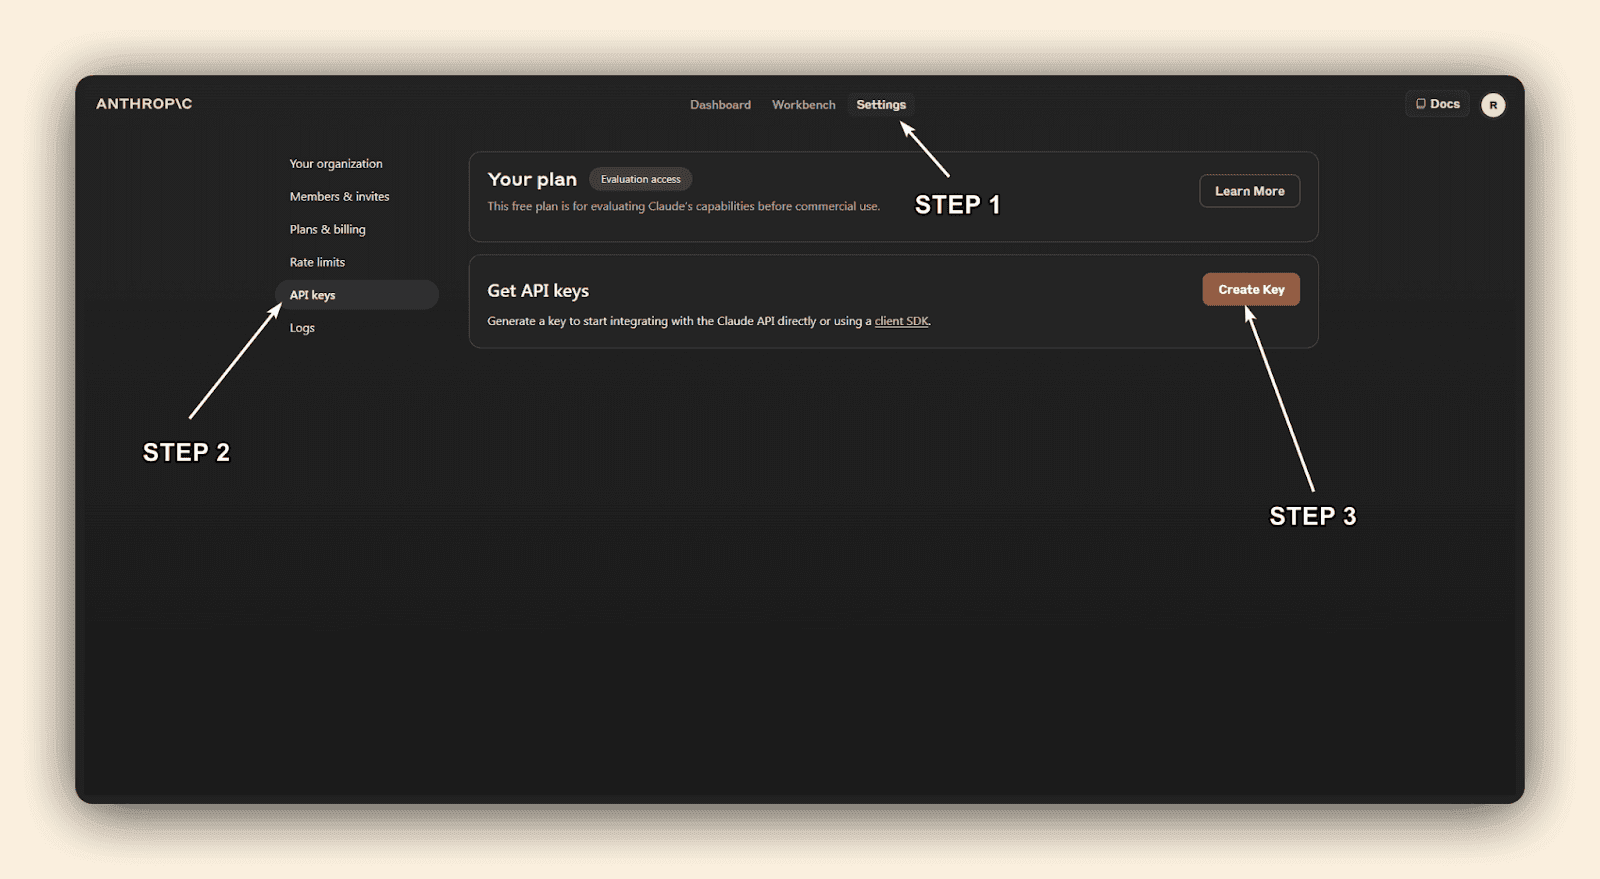This screenshot has height=879, width=1600.
Task: Go to the Dashboard tab
Action: (x=720, y=105)
